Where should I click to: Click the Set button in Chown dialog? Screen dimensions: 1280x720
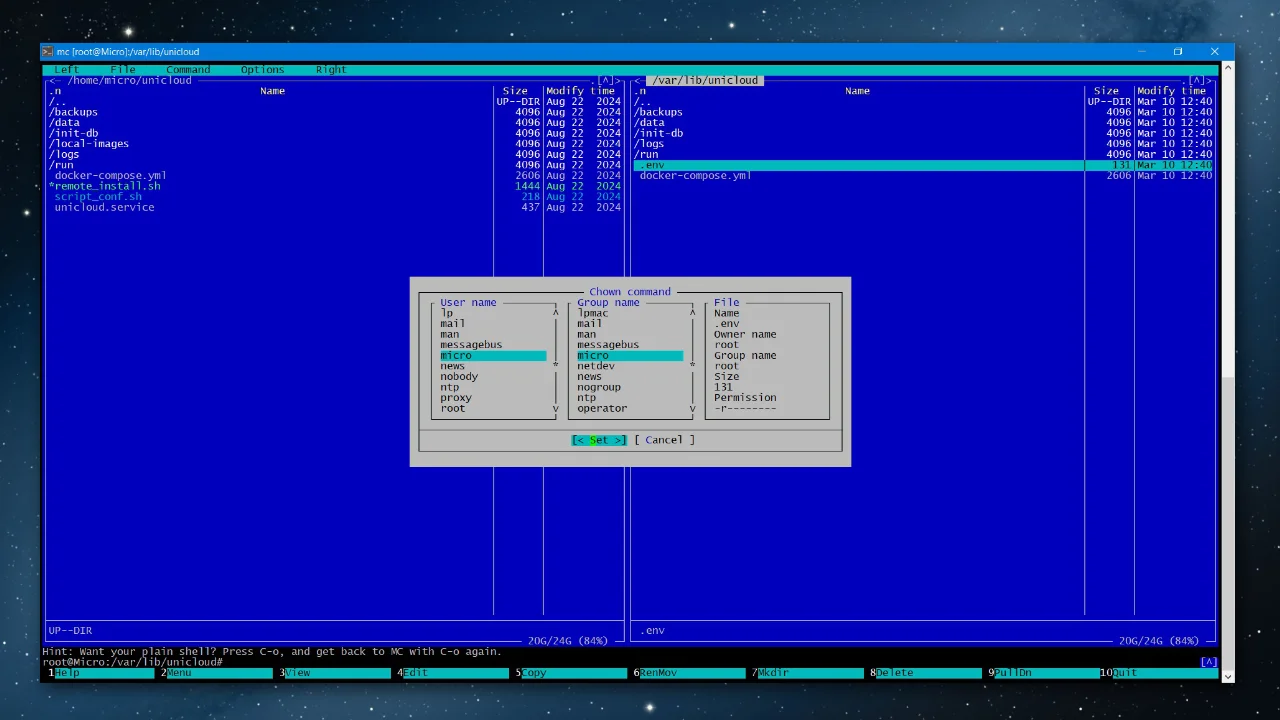click(599, 440)
